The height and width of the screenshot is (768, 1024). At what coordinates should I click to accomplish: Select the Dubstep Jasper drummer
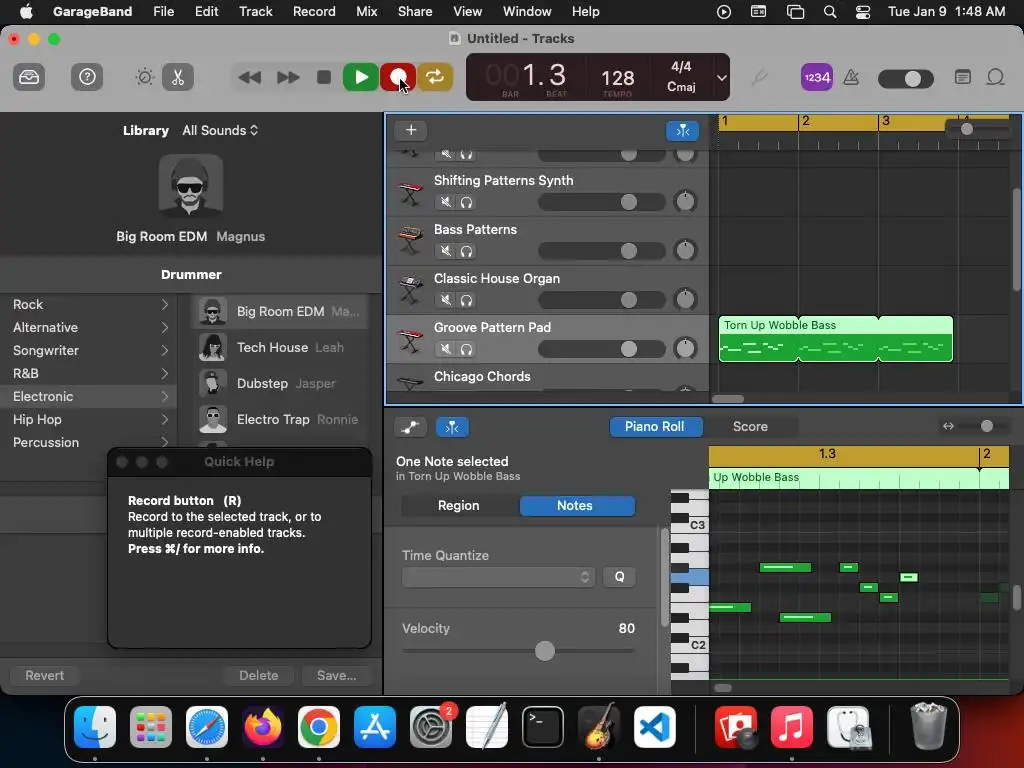tap(281, 383)
